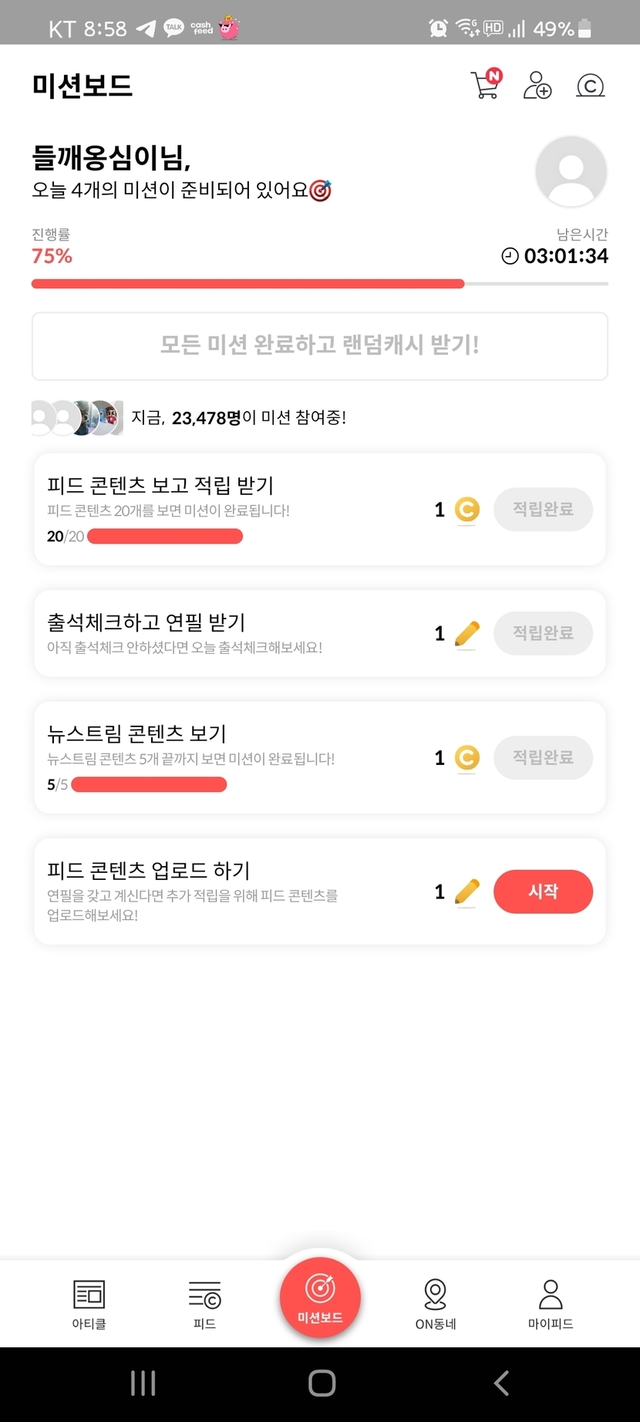
Task: Tap 모든 미션 완료하고 랜덤캐시 받기 button
Action: point(320,346)
